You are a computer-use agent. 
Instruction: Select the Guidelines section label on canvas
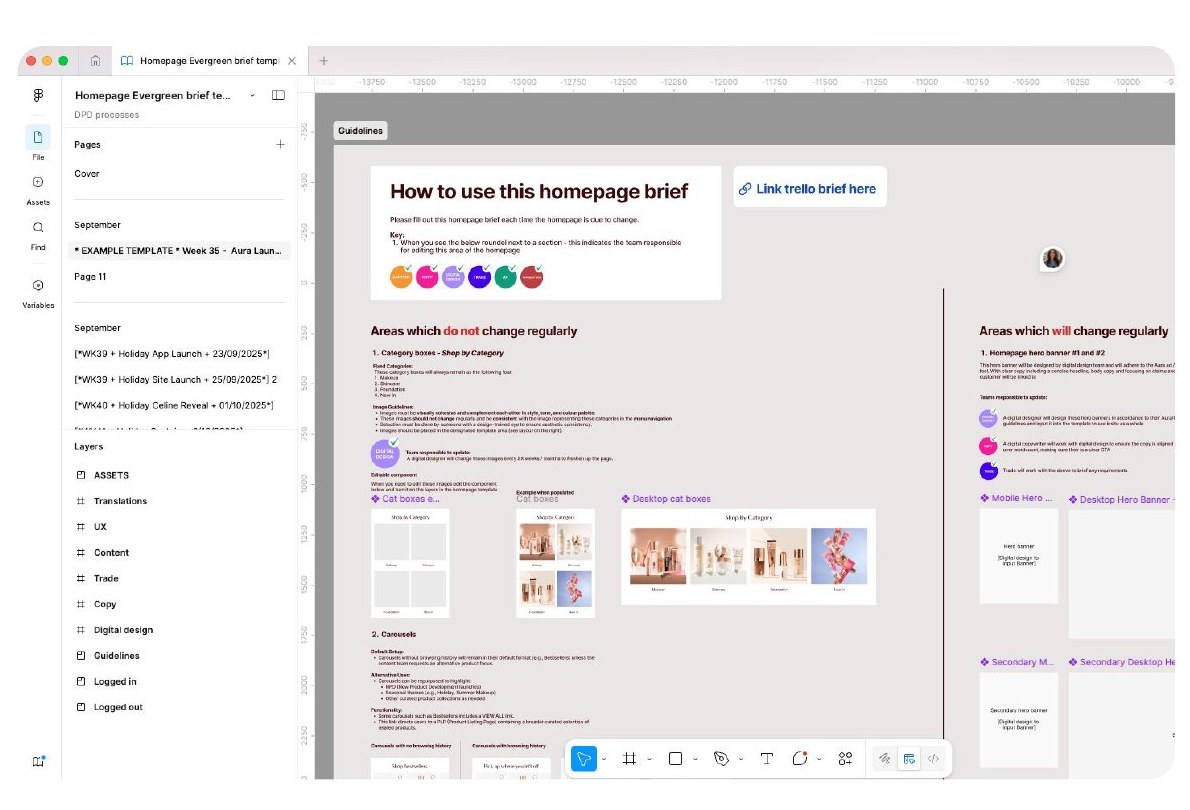click(360, 131)
